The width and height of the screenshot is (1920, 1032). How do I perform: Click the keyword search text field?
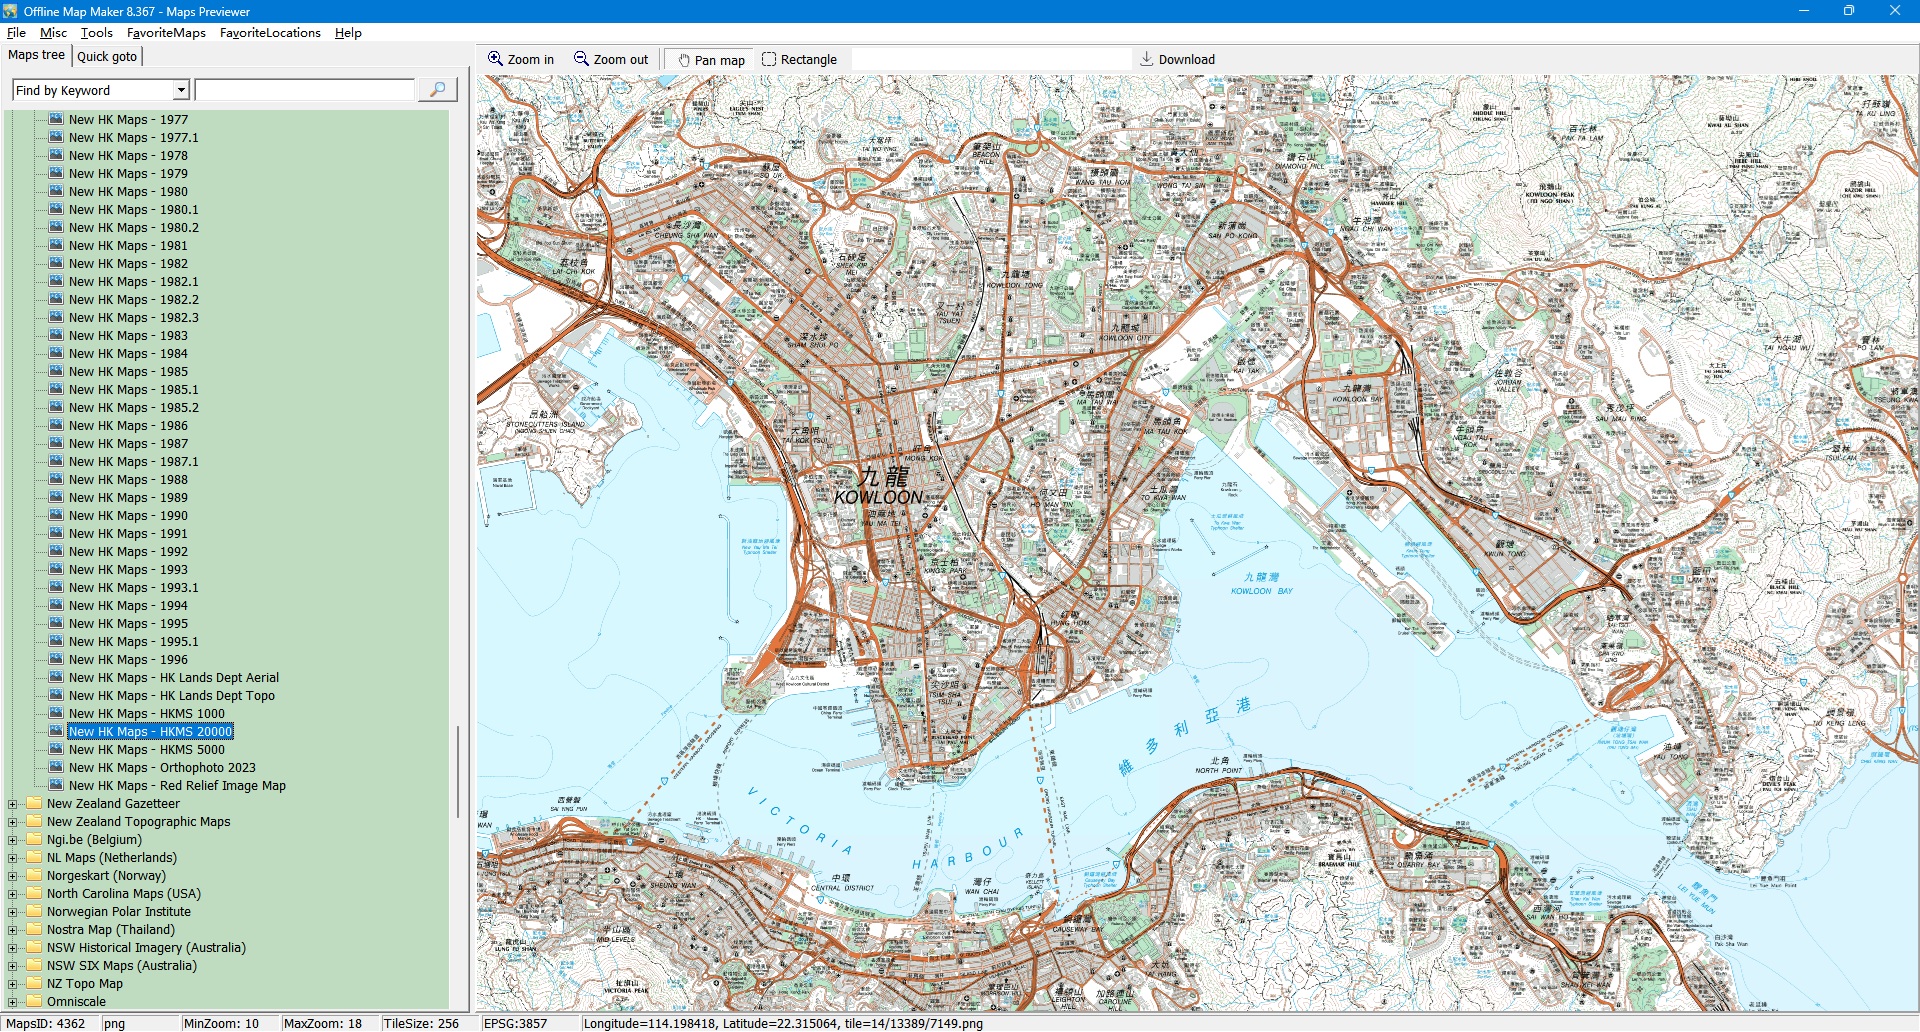tap(305, 90)
